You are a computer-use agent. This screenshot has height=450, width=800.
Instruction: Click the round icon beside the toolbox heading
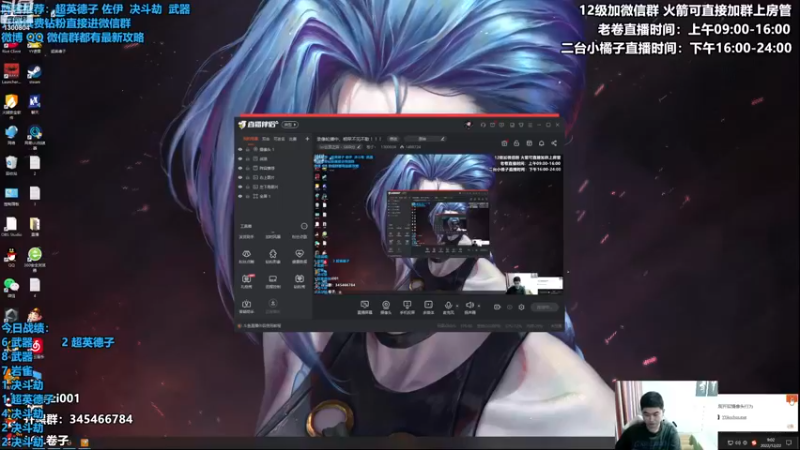point(304,226)
